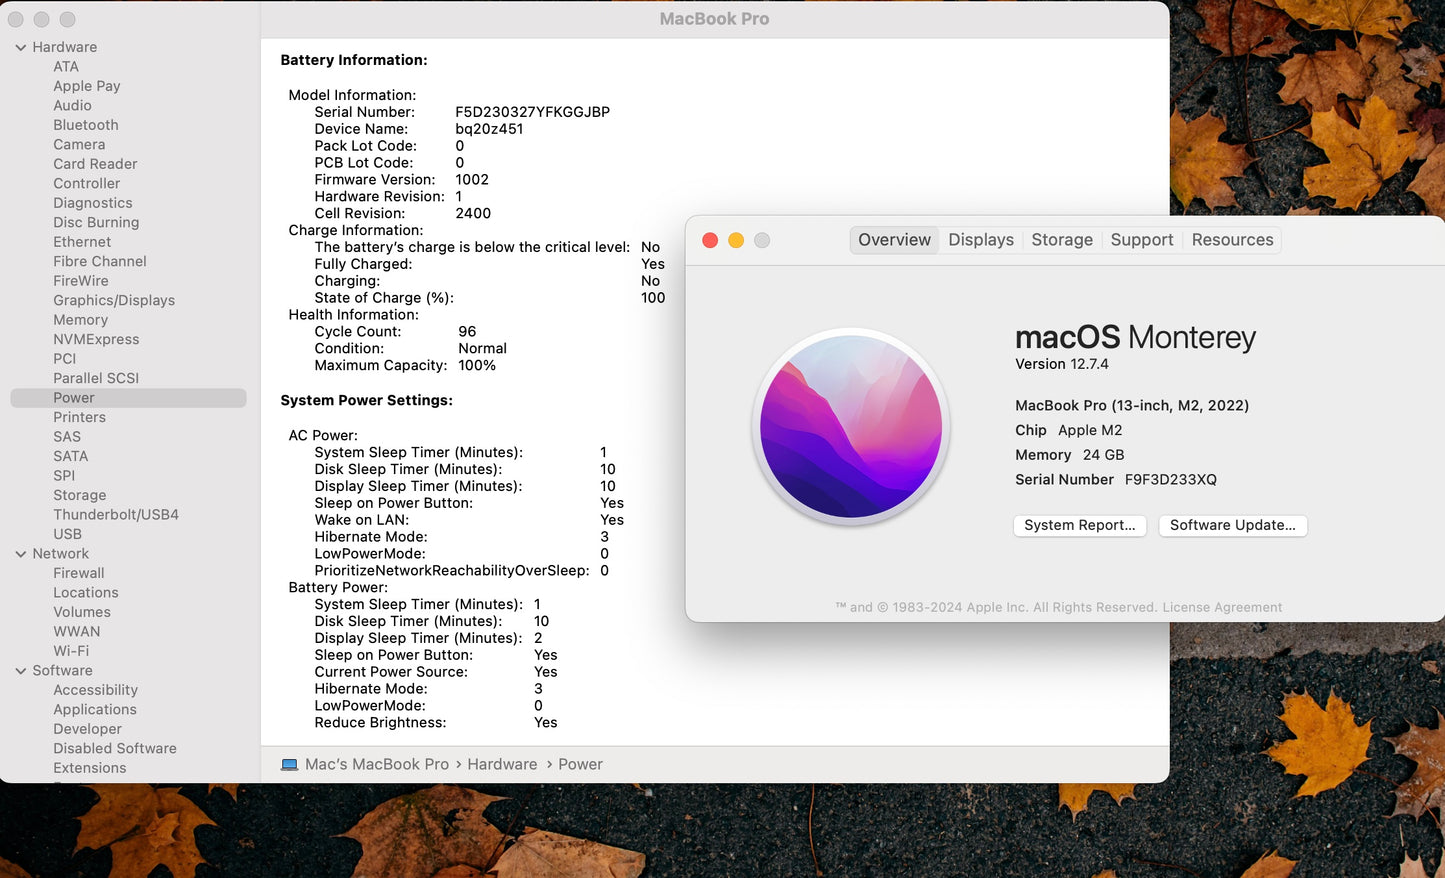This screenshot has height=878, width=1445.
Task: Select the Support tab
Action: [x=1141, y=240]
